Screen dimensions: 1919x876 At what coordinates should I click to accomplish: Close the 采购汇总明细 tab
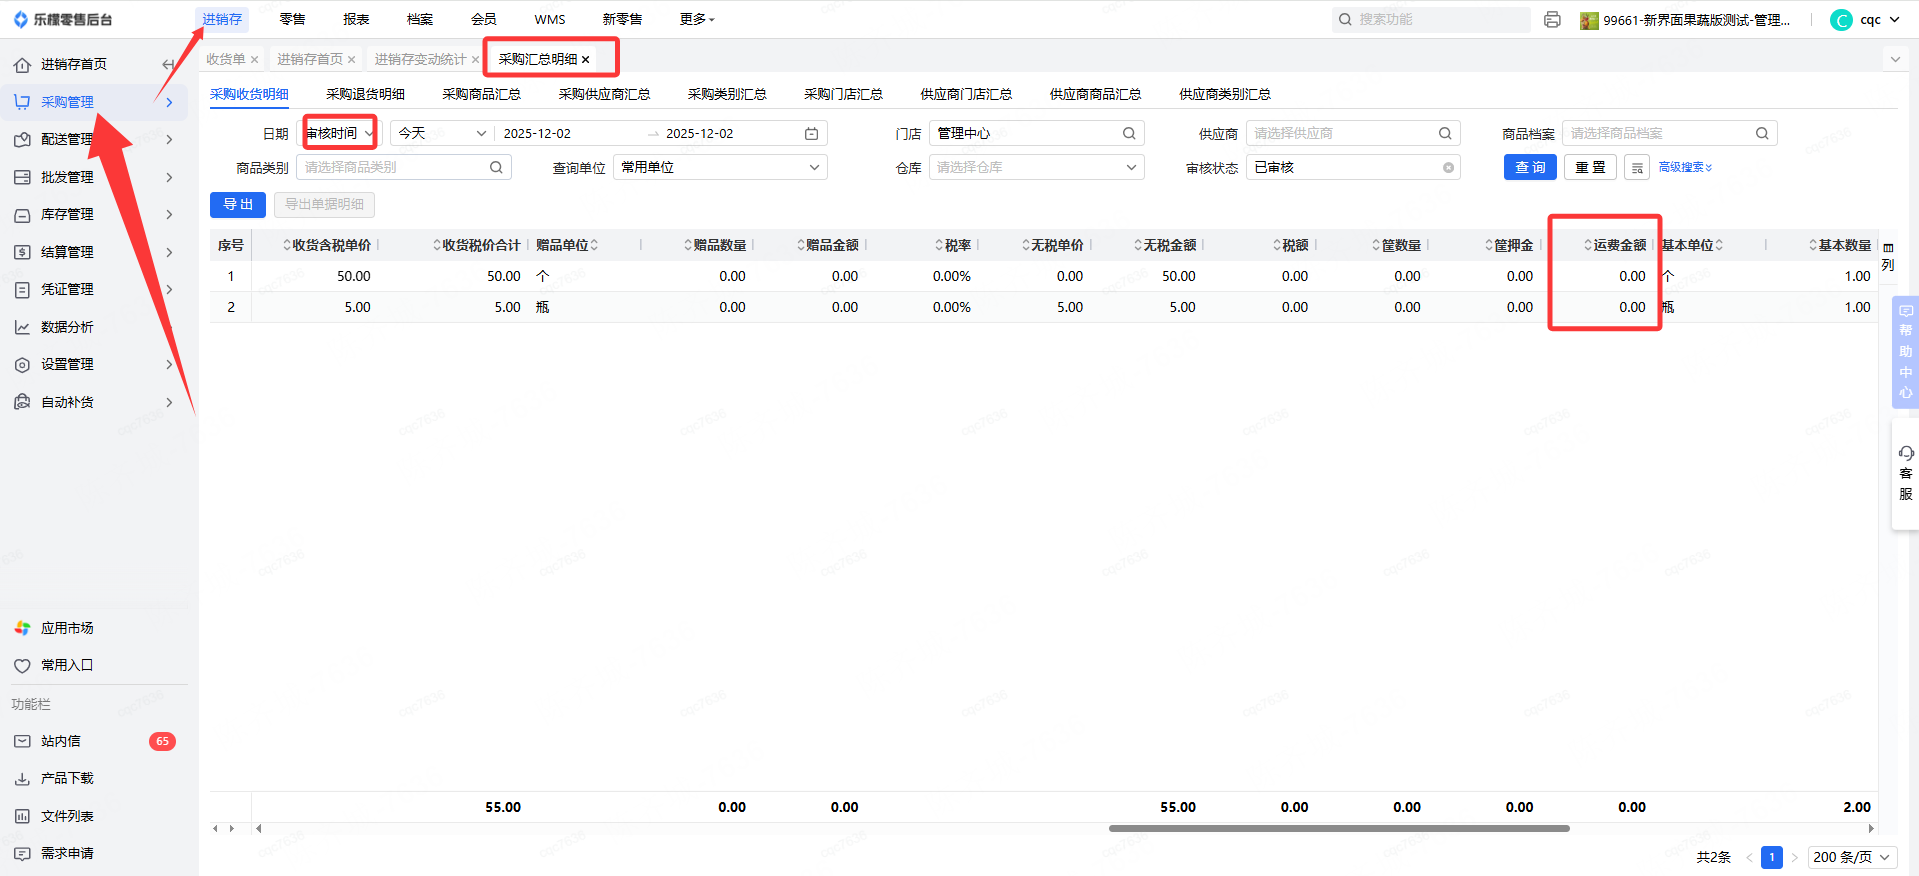click(586, 60)
